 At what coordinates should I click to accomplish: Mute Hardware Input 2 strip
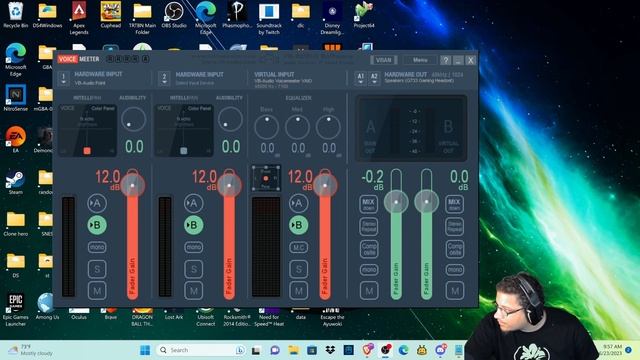coord(194,291)
